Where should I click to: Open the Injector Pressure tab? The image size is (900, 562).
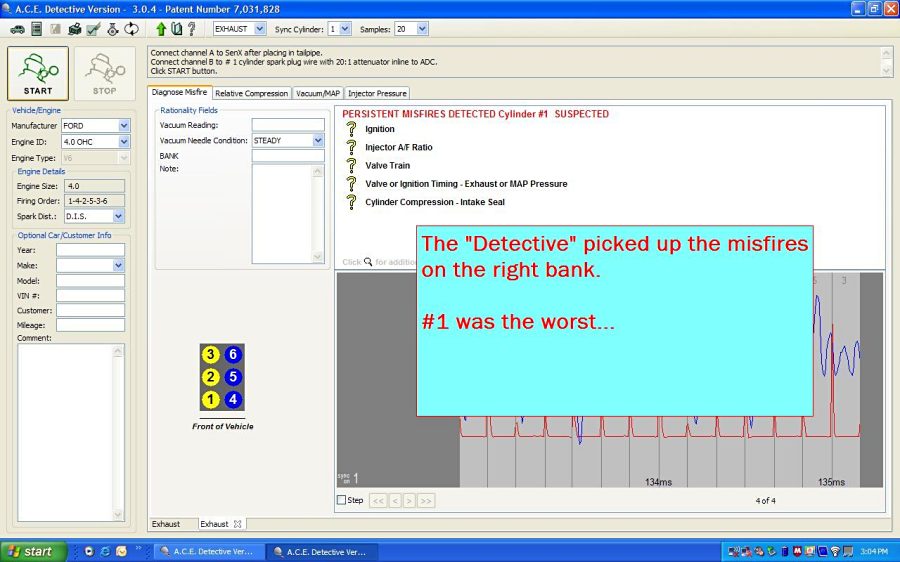coord(377,93)
